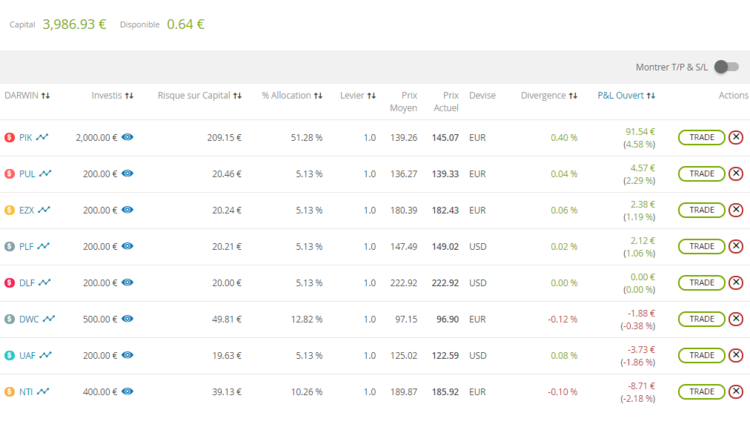Sort by Risque sur Capital header
The image size is (750, 430).
point(237,96)
